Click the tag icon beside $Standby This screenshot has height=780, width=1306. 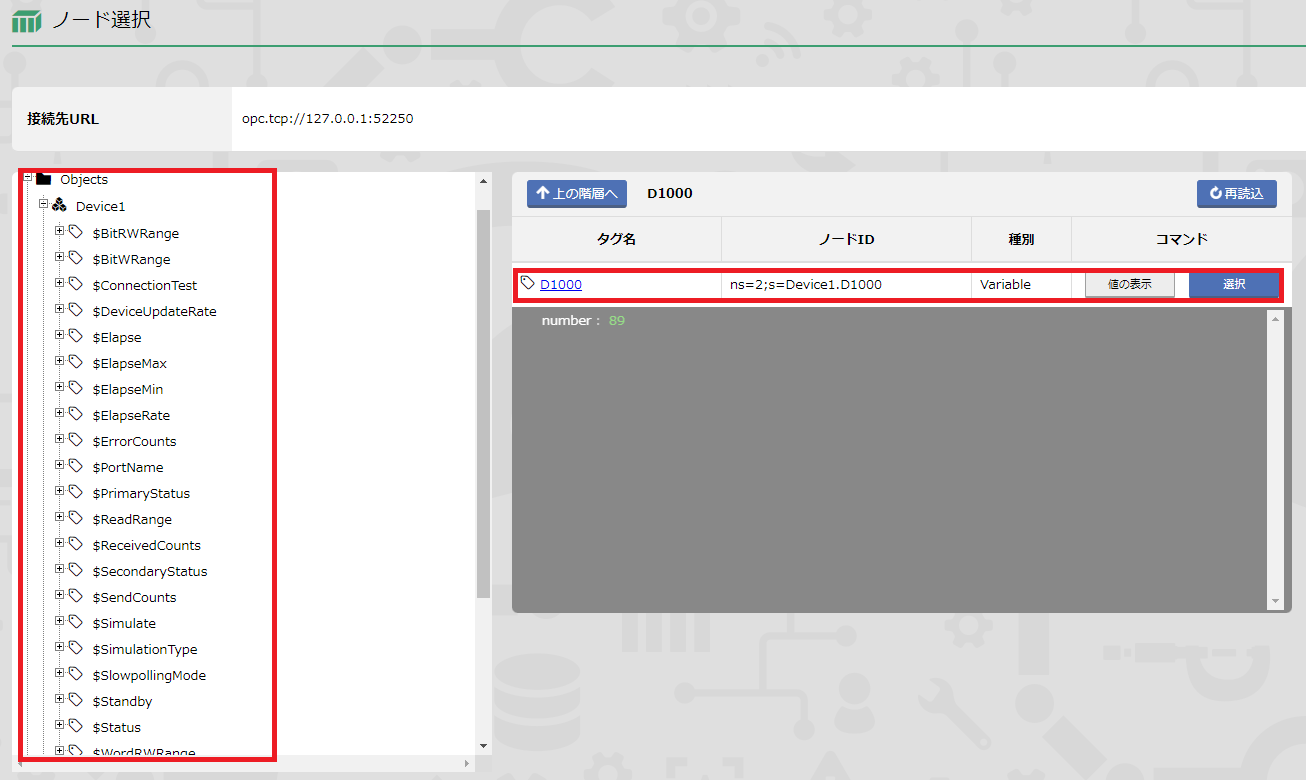click(75, 699)
